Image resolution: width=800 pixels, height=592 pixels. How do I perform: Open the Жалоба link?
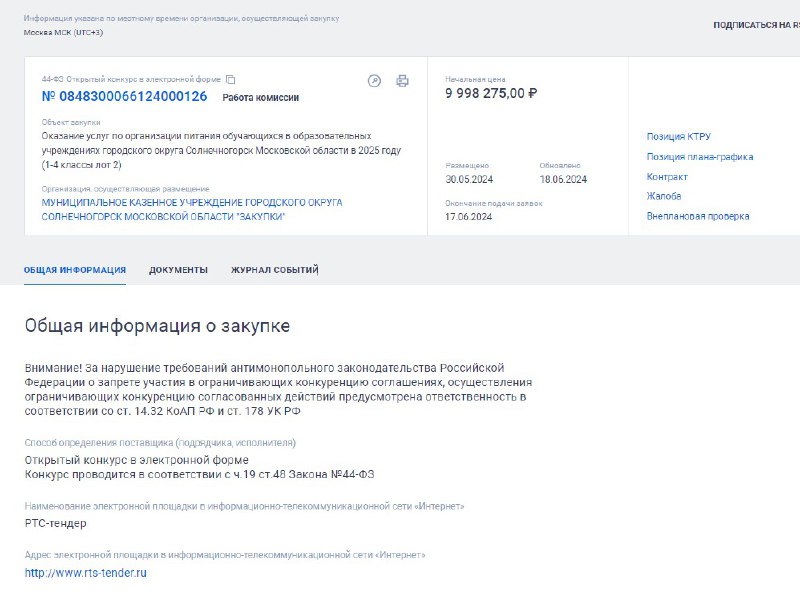[x=664, y=196]
